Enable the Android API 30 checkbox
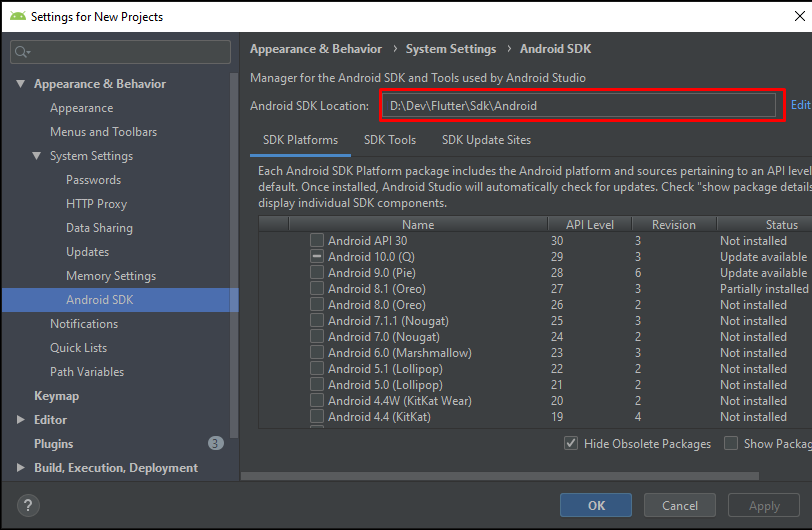 click(x=317, y=241)
